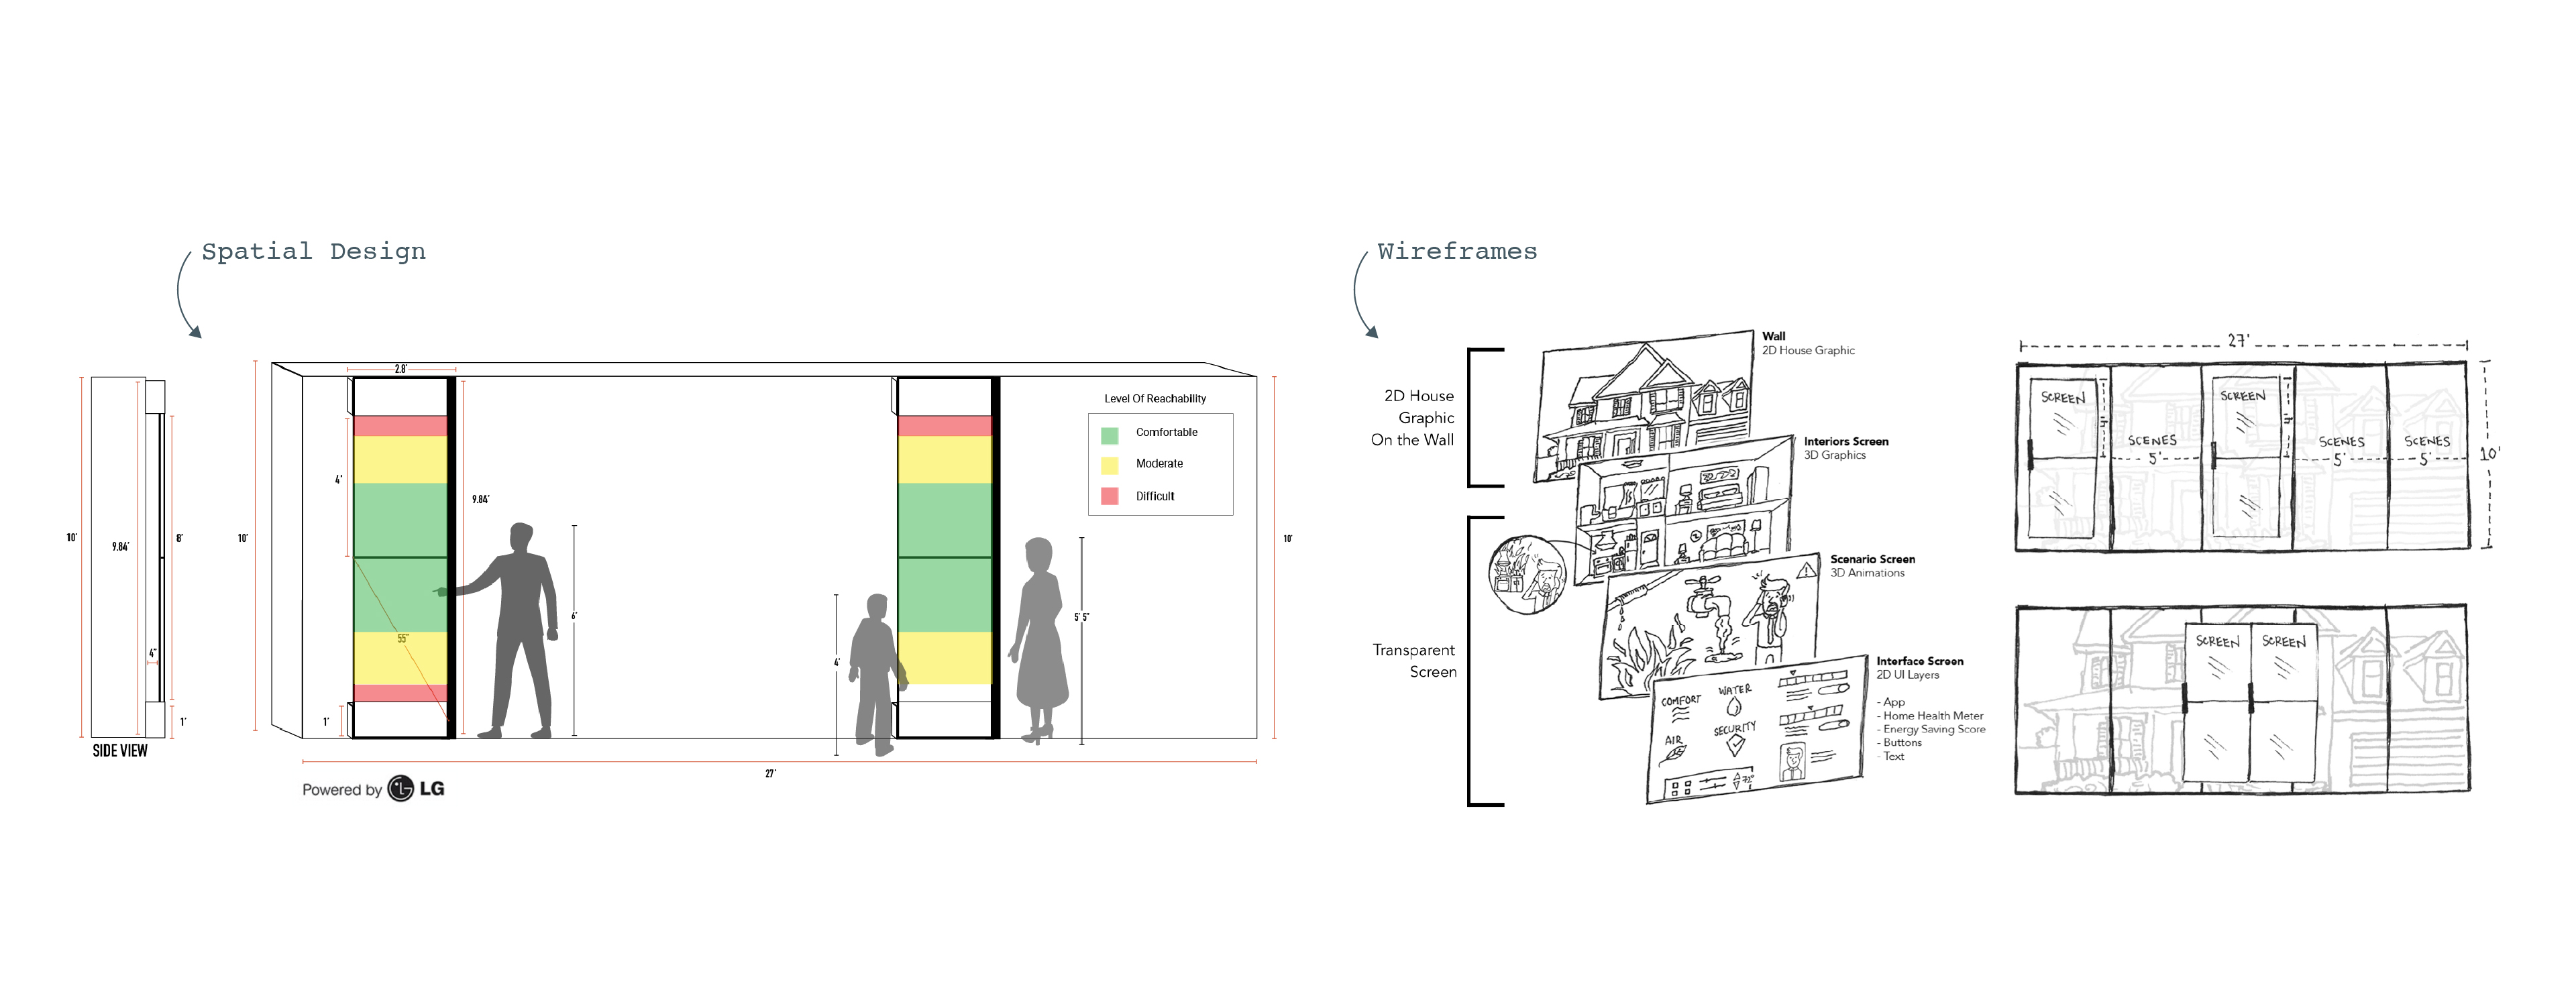Select the red Difficult legend swatch
This screenshot has height=1002, width=2576.
tap(1109, 496)
